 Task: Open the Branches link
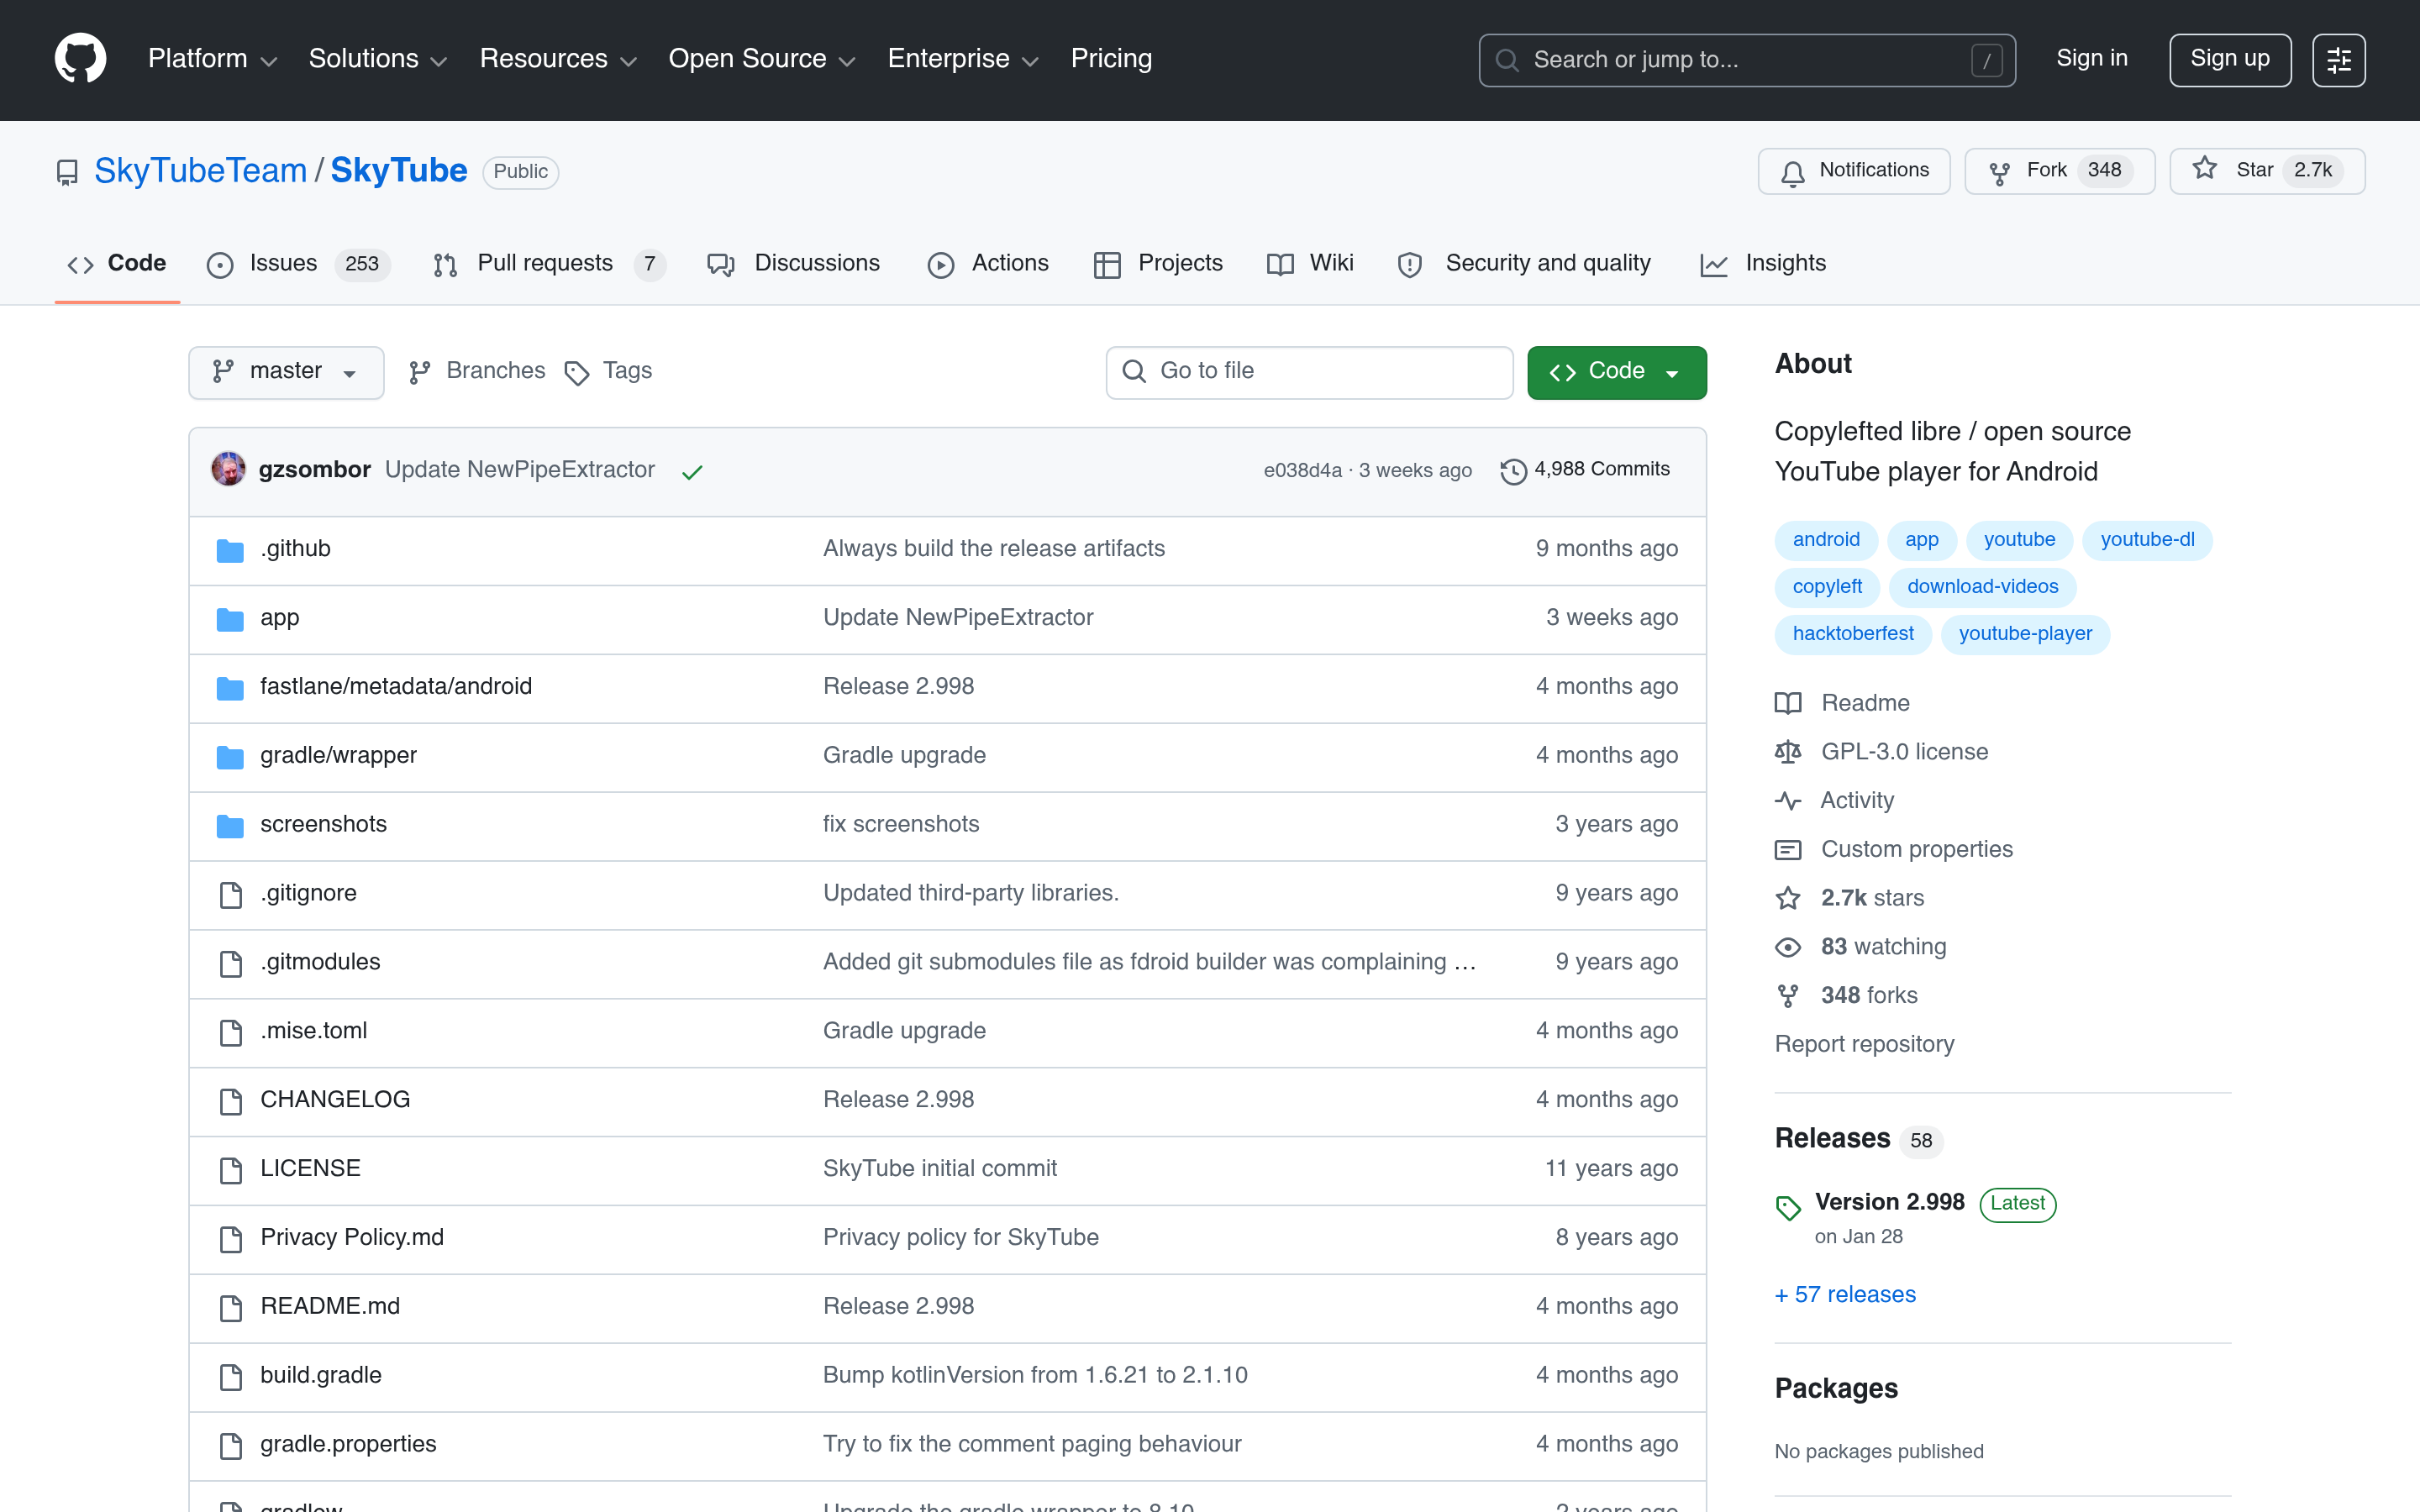pos(477,371)
